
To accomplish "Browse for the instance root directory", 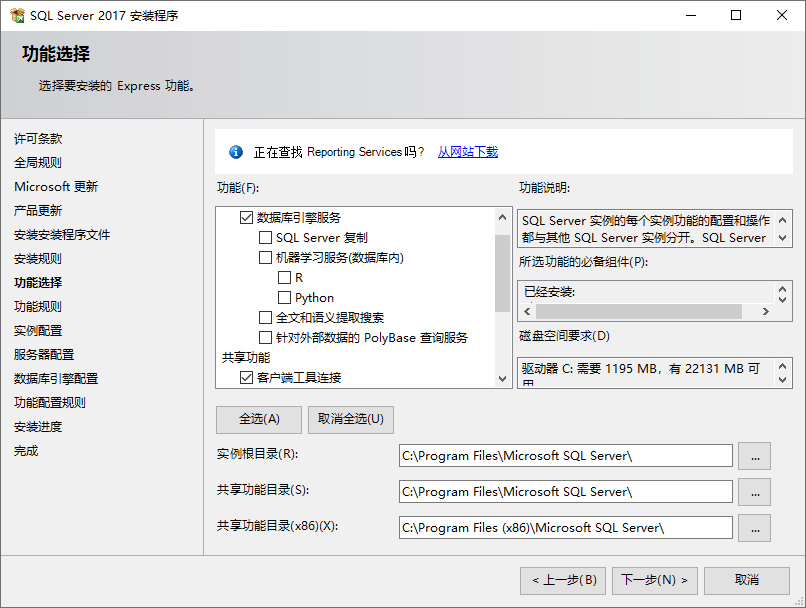I will point(754,456).
